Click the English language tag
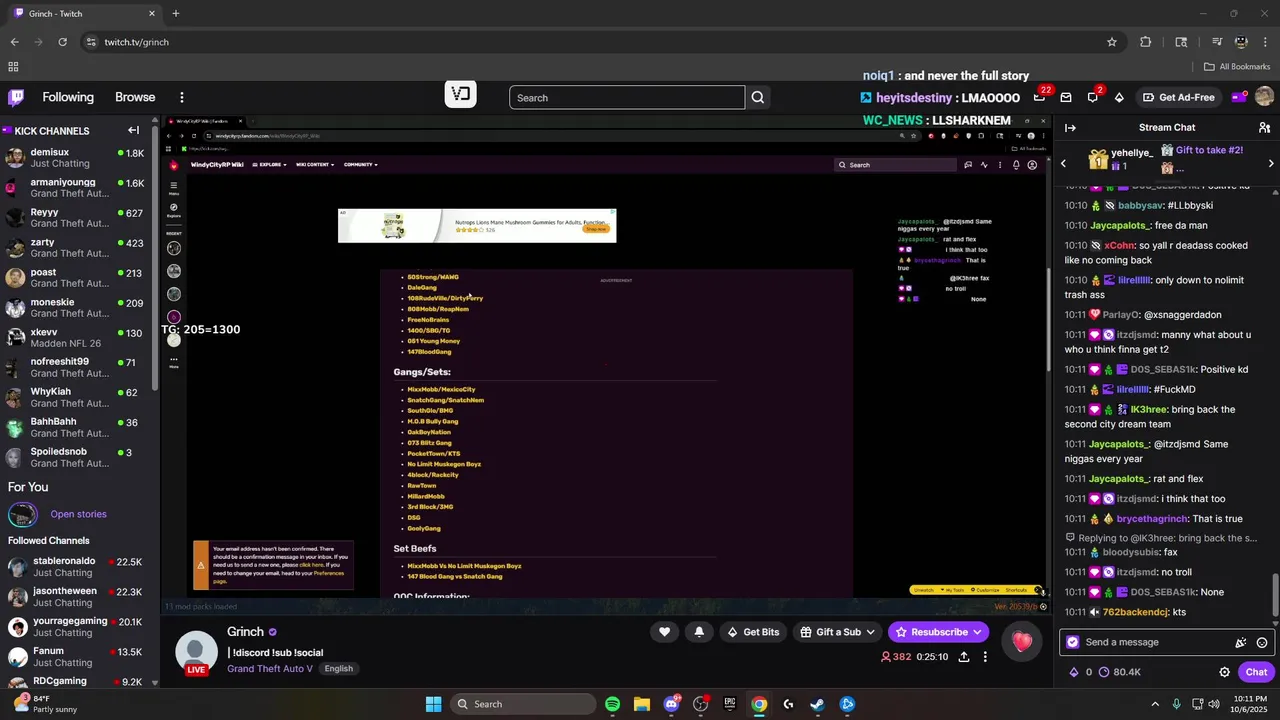The image size is (1280, 720). click(x=338, y=668)
